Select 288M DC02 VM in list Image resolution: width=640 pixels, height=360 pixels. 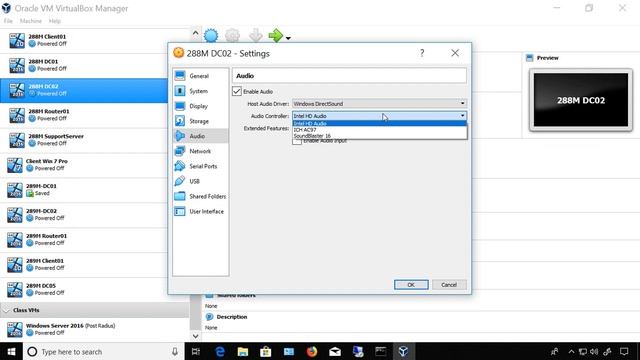tap(84, 90)
